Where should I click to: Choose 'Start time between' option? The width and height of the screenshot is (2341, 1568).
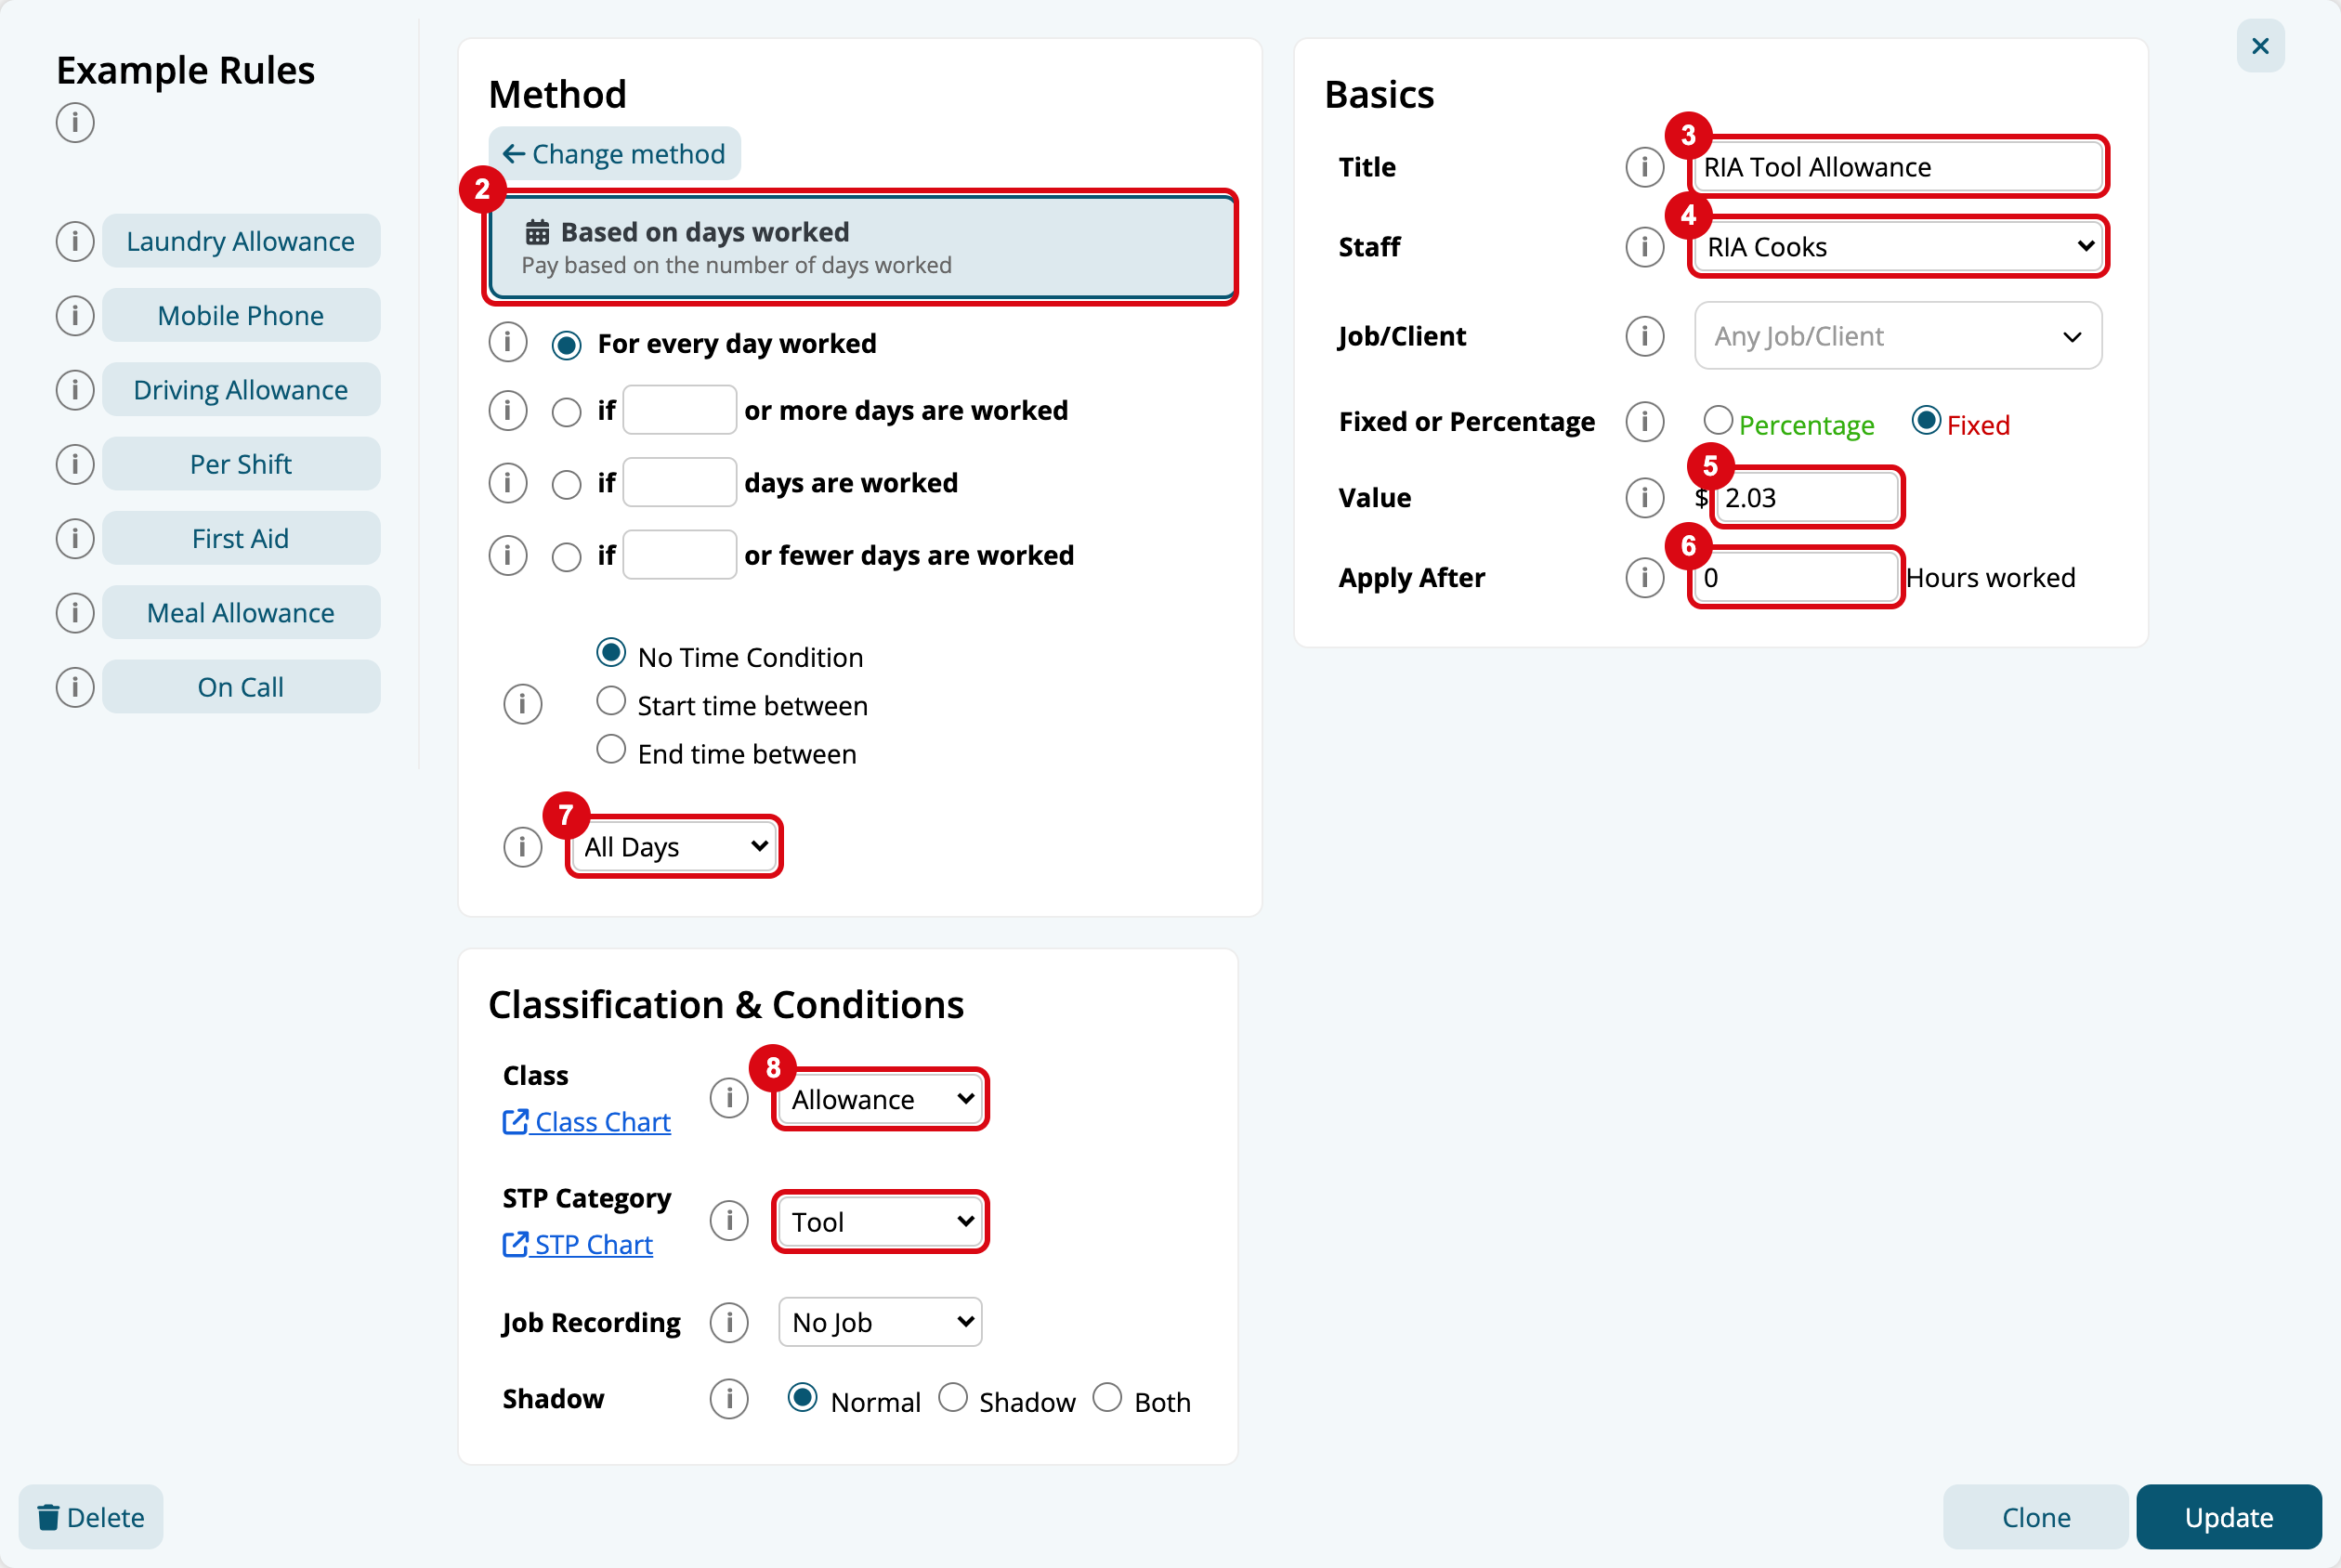pyautogui.click(x=611, y=701)
